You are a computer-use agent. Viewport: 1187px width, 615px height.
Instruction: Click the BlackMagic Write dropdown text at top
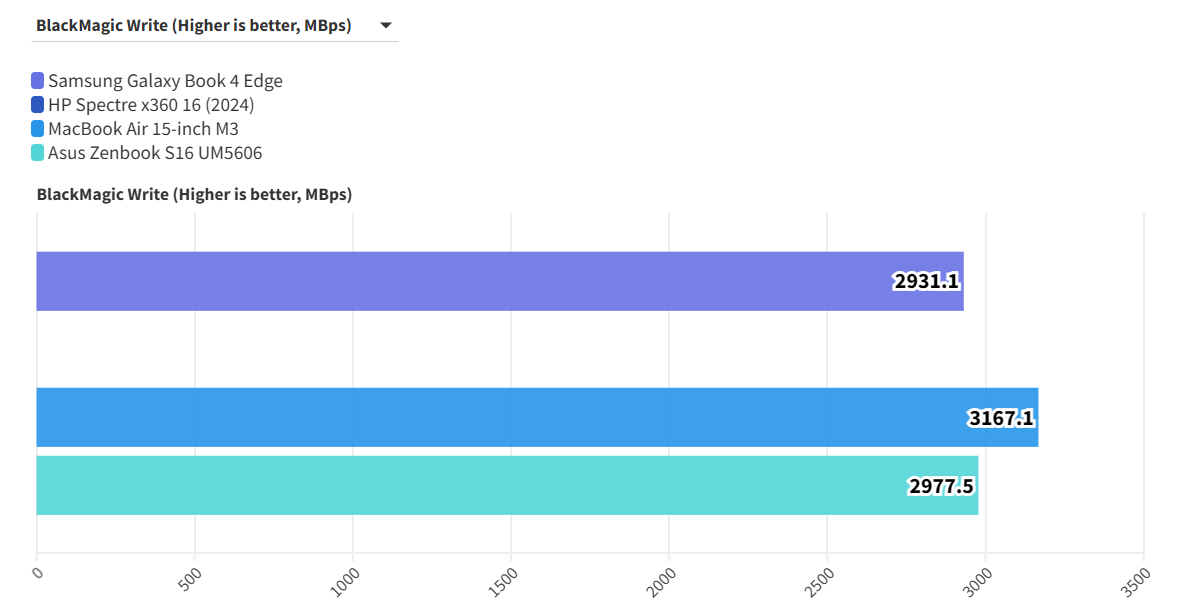coord(194,26)
